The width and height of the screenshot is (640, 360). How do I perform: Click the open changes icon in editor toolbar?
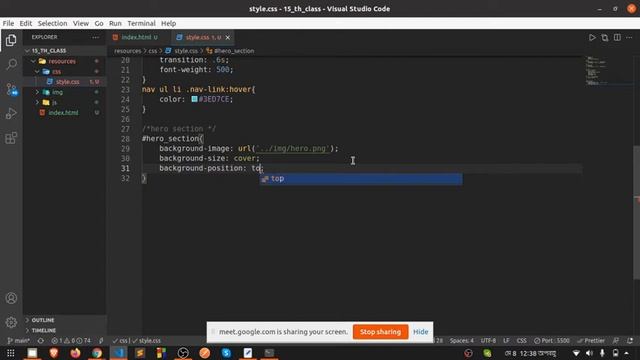(x=604, y=38)
